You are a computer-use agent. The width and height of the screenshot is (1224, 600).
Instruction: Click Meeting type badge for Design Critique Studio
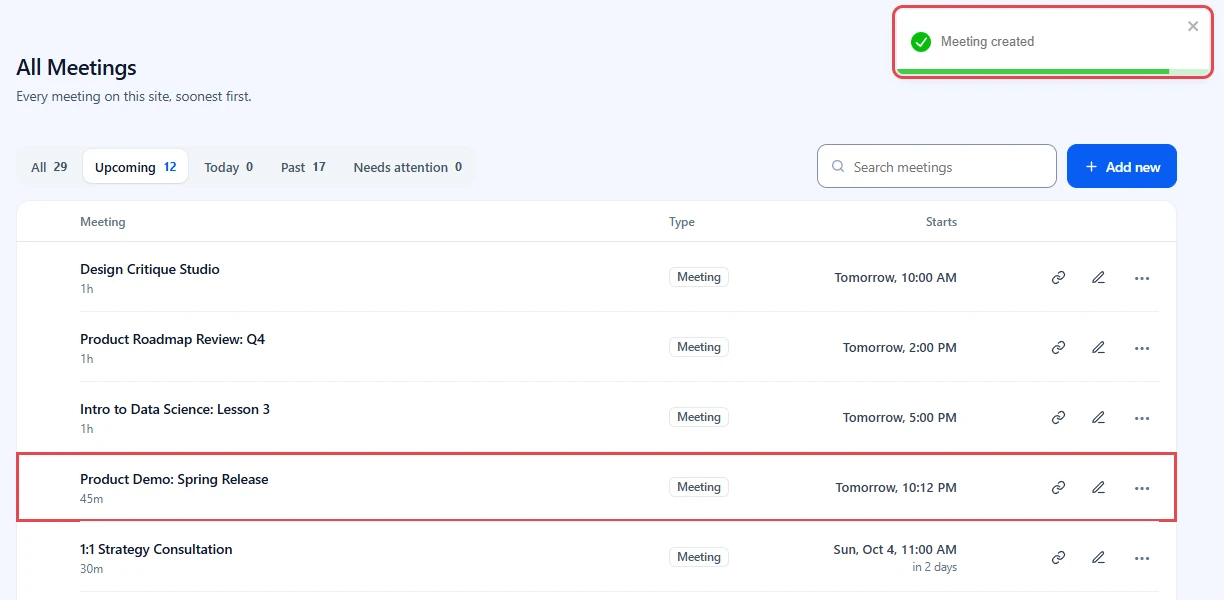tap(699, 277)
